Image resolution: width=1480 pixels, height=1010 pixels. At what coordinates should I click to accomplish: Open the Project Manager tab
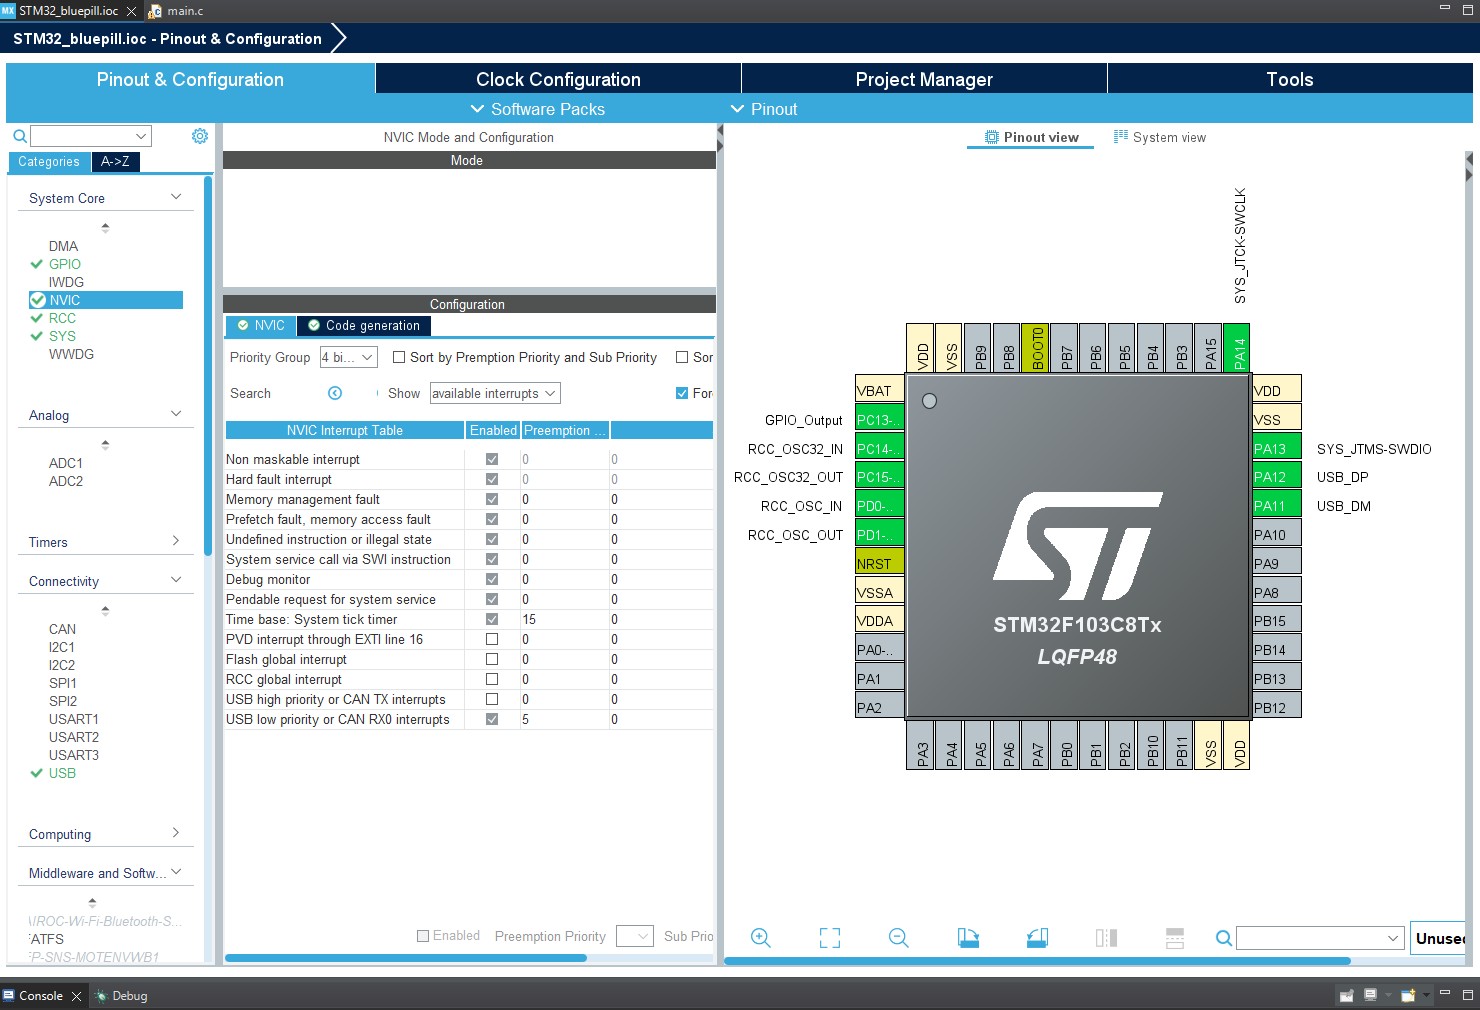(x=923, y=79)
